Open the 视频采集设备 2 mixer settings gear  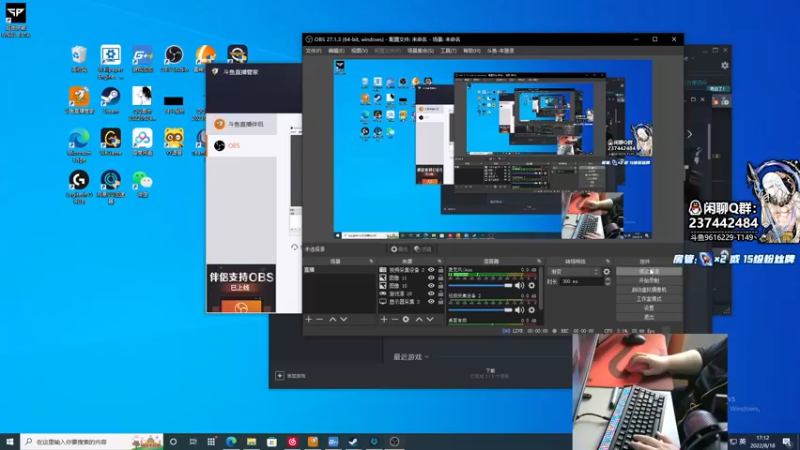(x=532, y=310)
